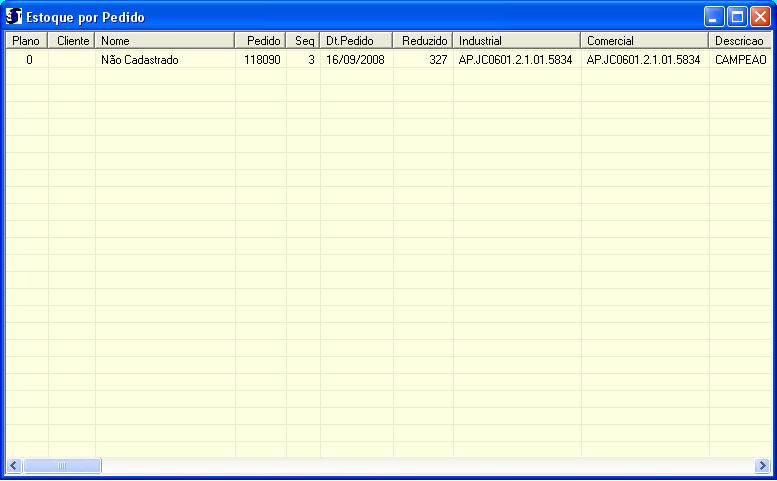Click the Comercial column header
This screenshot has width=777, height=481.
point(645,41)
